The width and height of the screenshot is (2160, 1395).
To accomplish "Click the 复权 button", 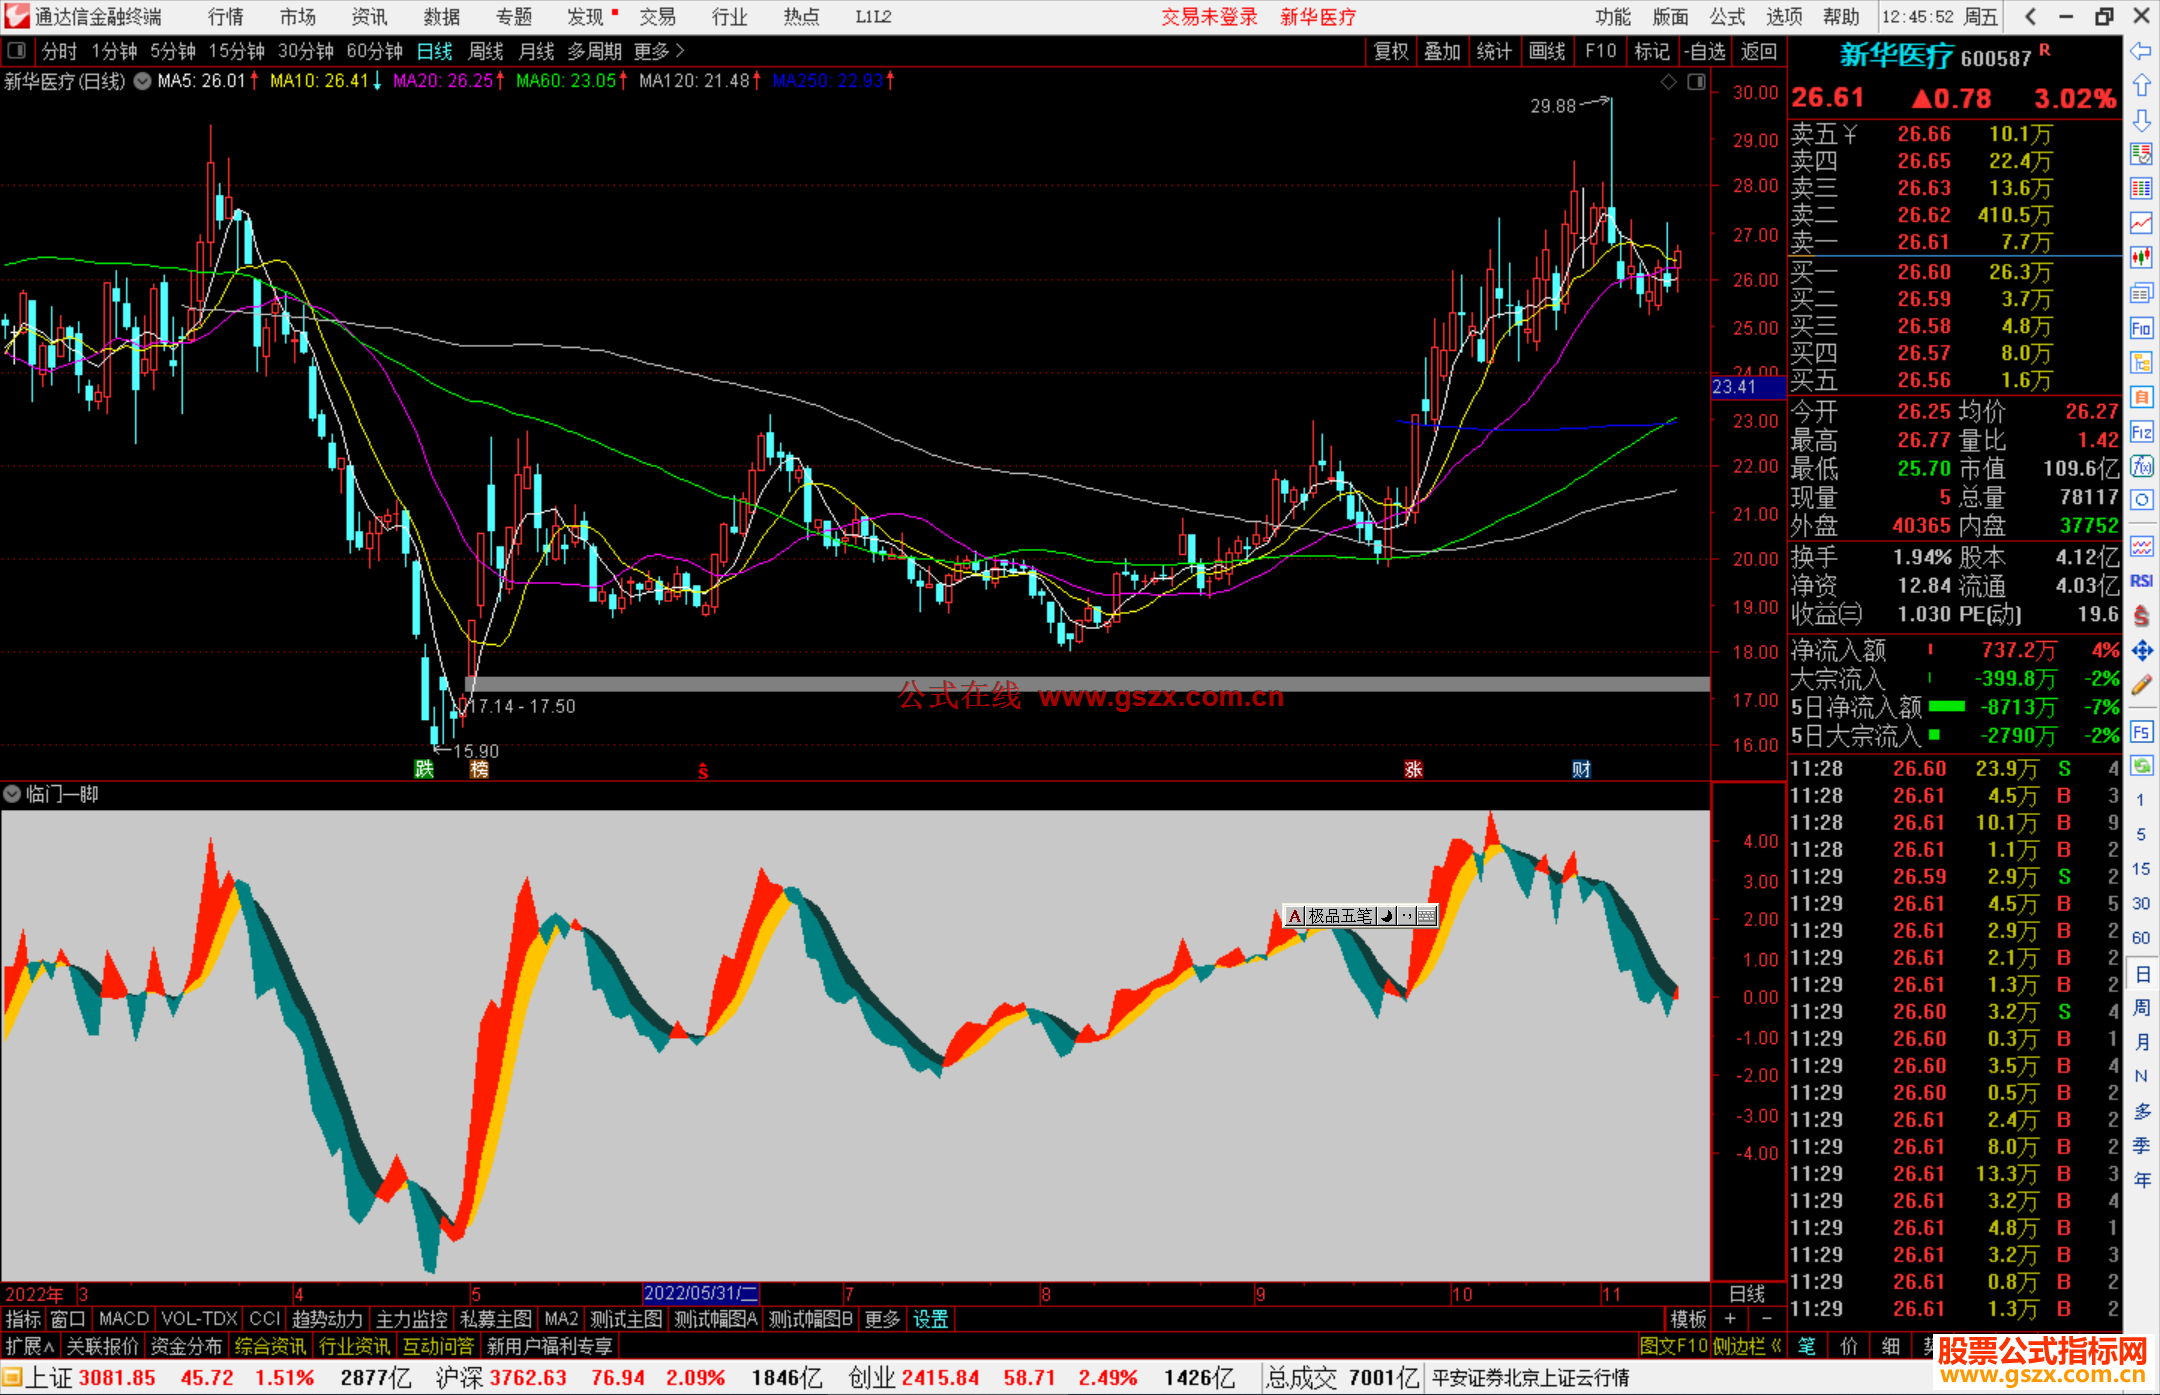I will [1391, 51].
